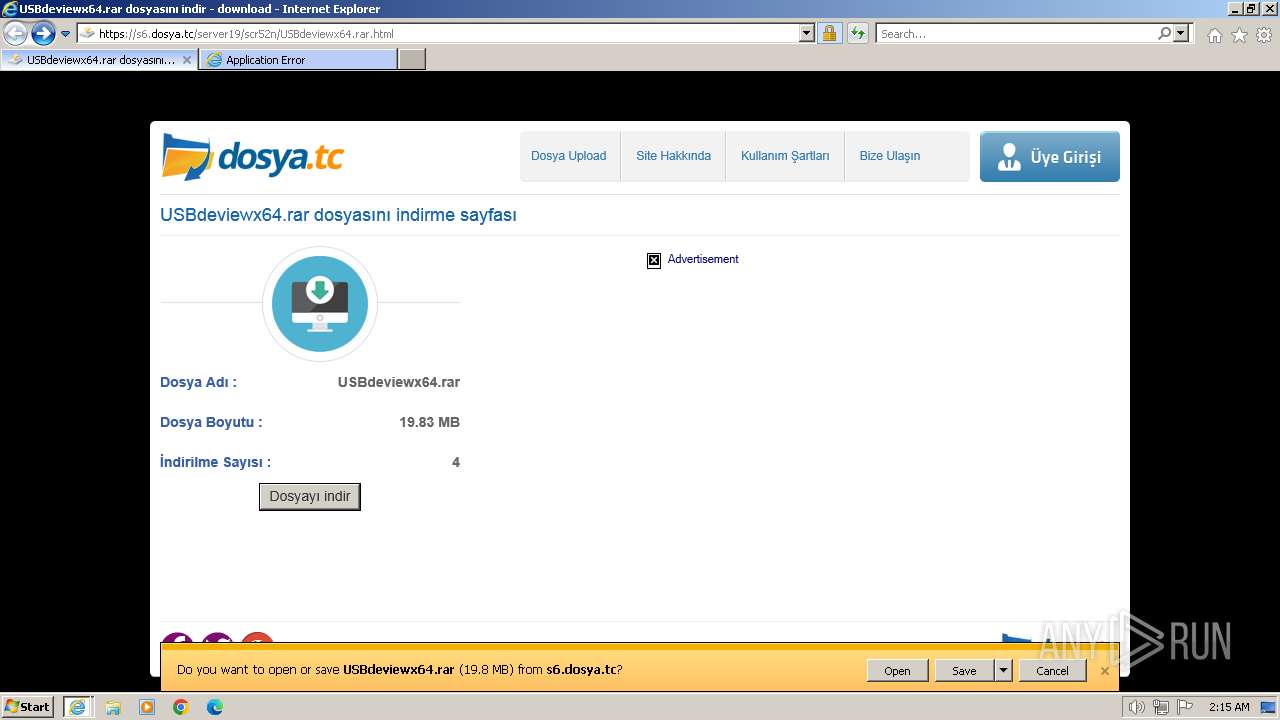The width and height of the screenshot is (1280, 720).
Task: Click the Üye Girişi login button
Action: coord(1050,157)
